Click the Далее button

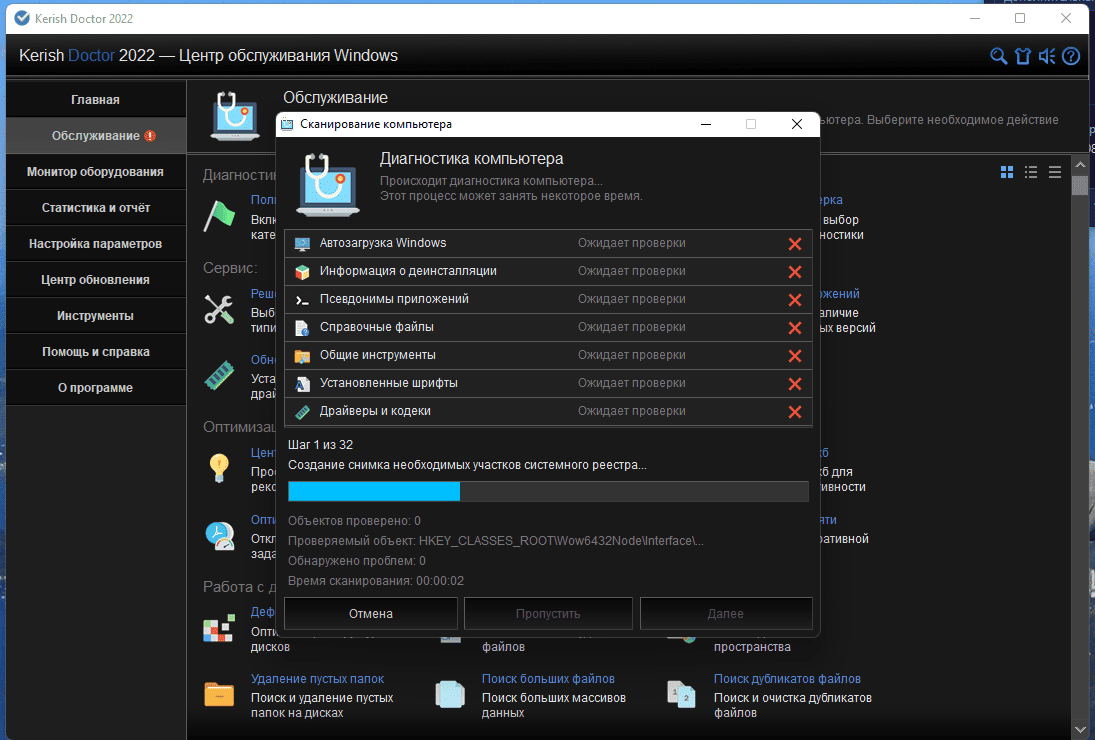(x=726, y=614)
